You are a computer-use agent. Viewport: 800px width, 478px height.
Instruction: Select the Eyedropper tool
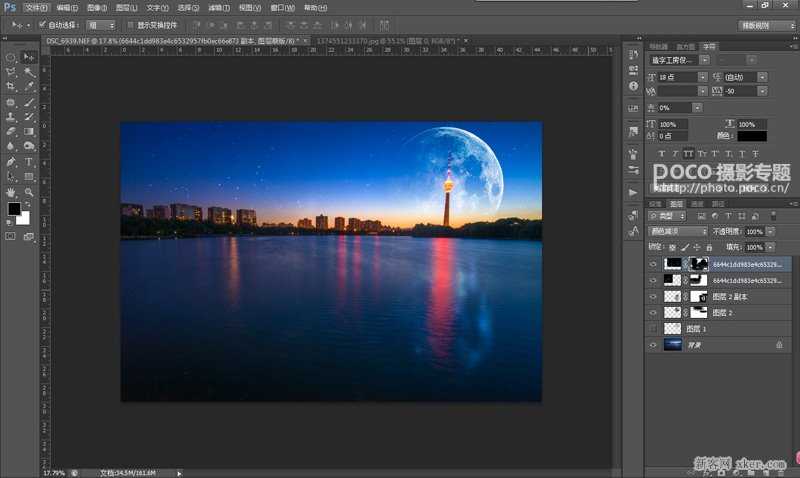tap(29, 87)
